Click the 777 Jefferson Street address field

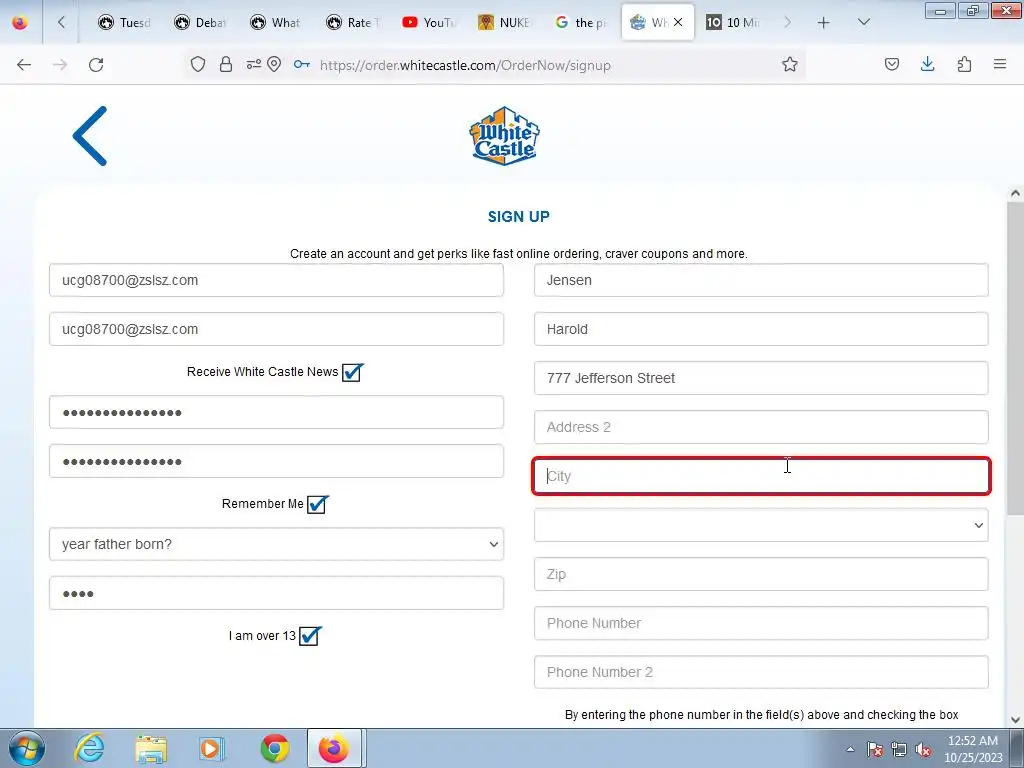(761, 378)
